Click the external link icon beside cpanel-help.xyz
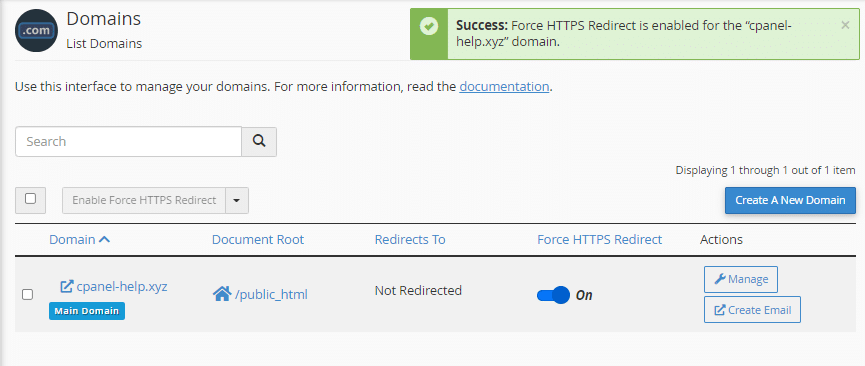This screenshot has width=865, height=366. click(x=66, y=287)
